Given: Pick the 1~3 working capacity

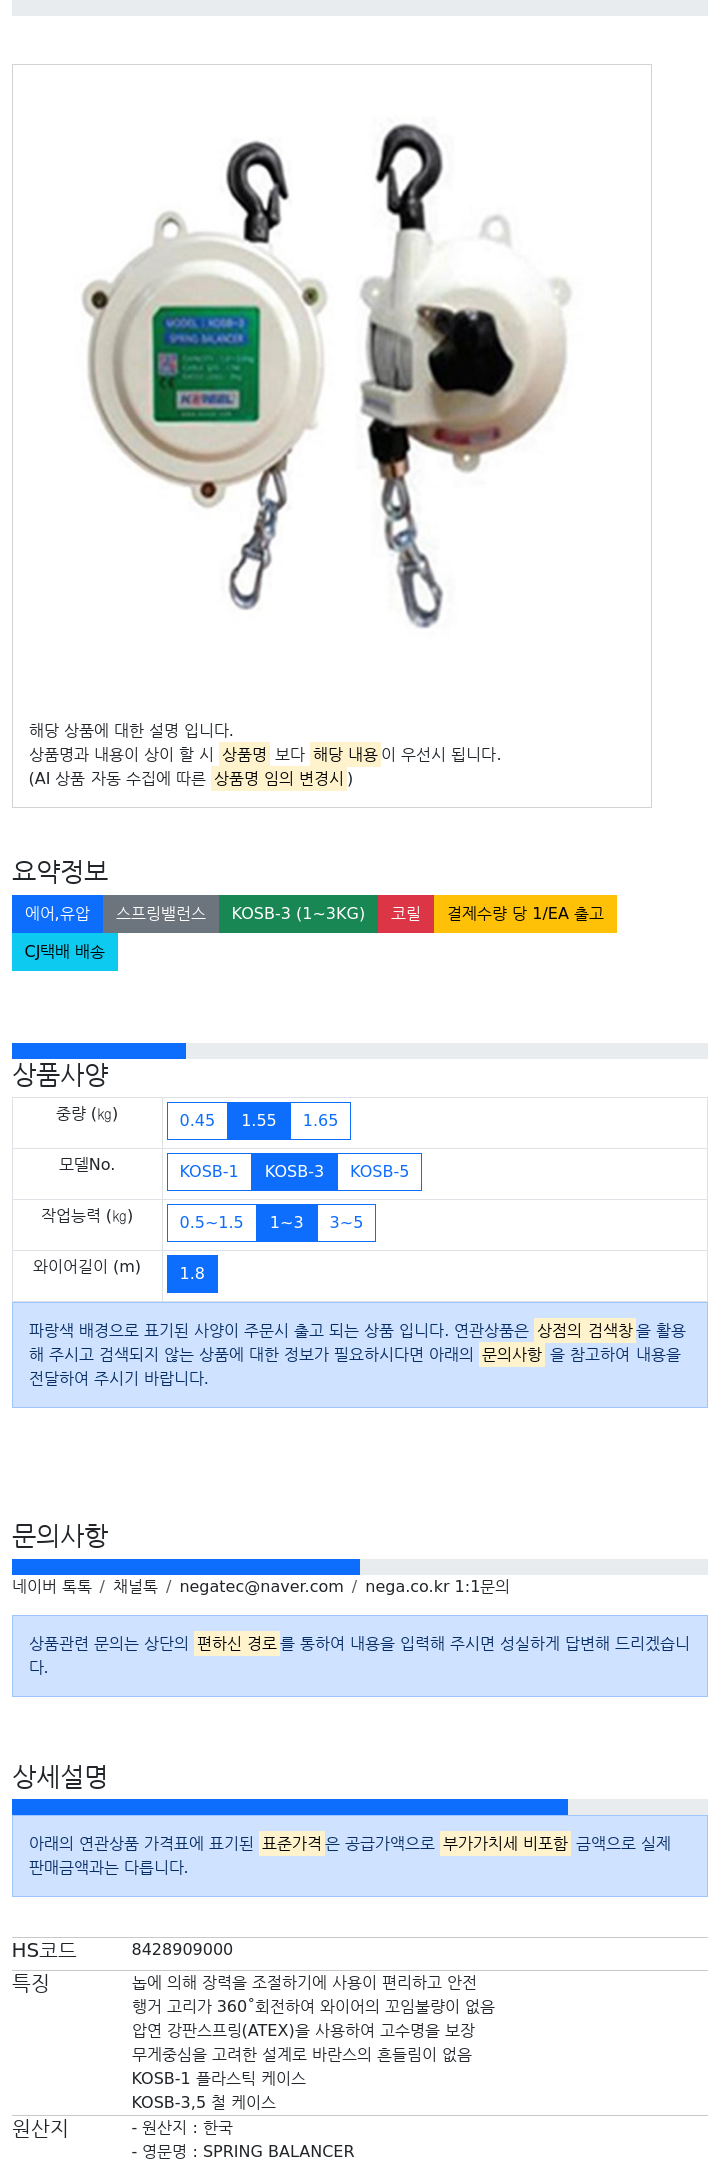Looking at the screenshot, I should [286, 1222].
